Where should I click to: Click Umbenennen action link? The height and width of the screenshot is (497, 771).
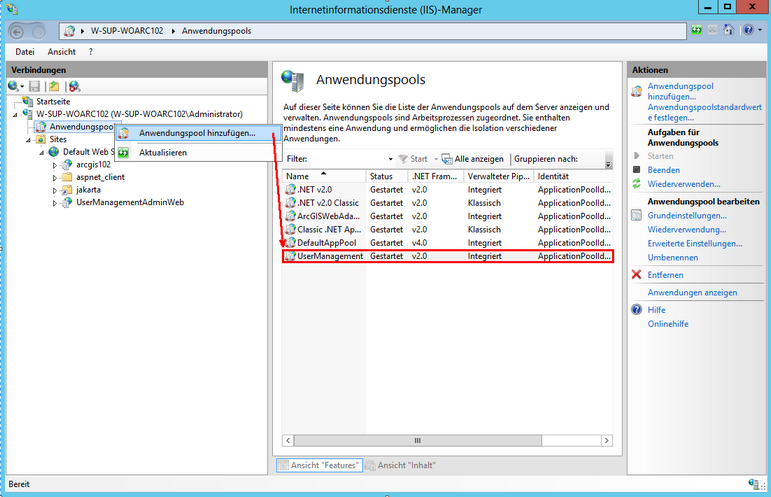point(672,258)
